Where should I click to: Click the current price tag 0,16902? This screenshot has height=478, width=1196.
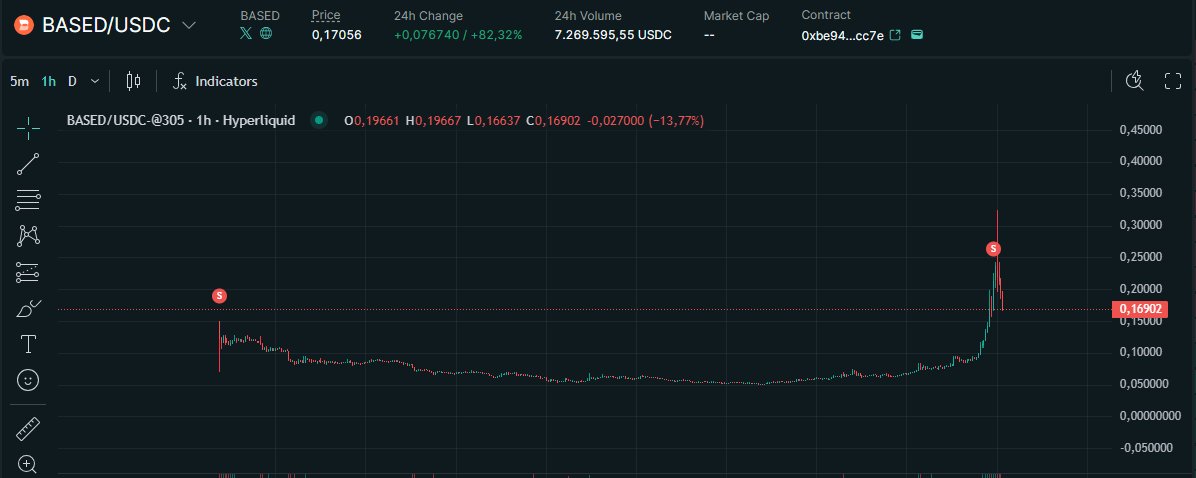click(x=1140, y=309)
